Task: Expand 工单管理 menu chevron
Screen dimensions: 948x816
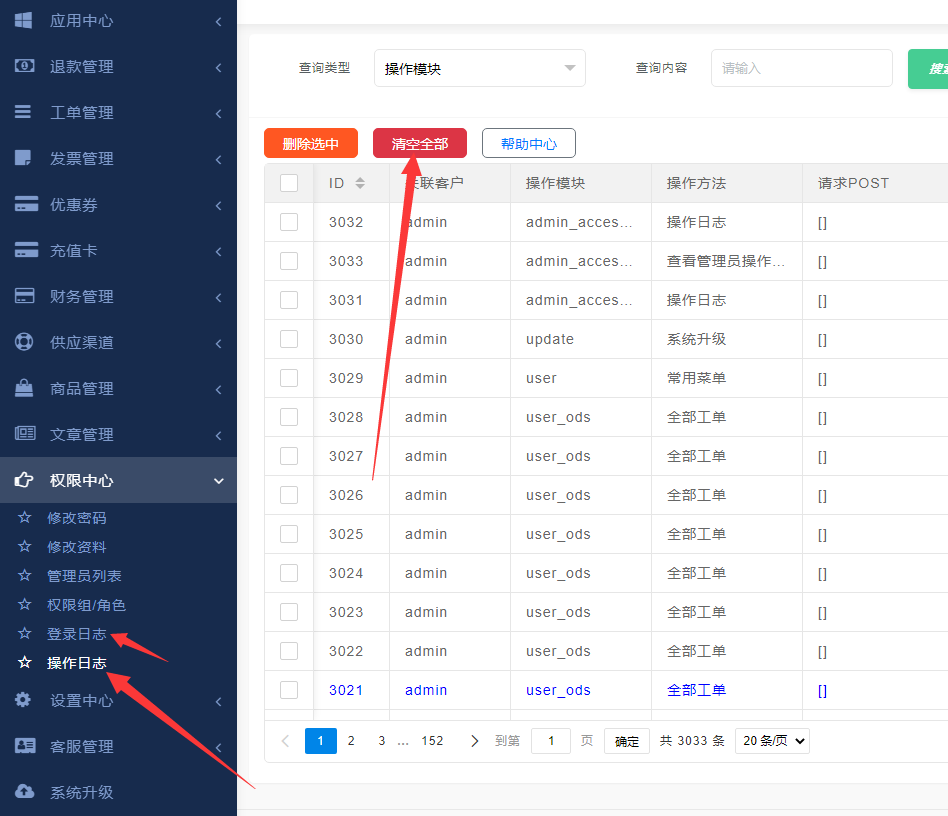Action: [218, 113]
